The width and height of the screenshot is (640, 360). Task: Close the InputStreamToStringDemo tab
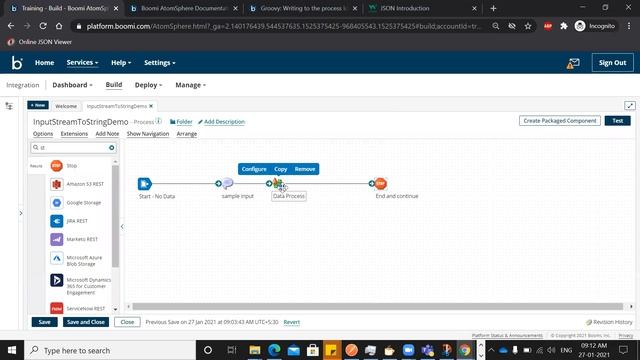[x=151, y=106]
